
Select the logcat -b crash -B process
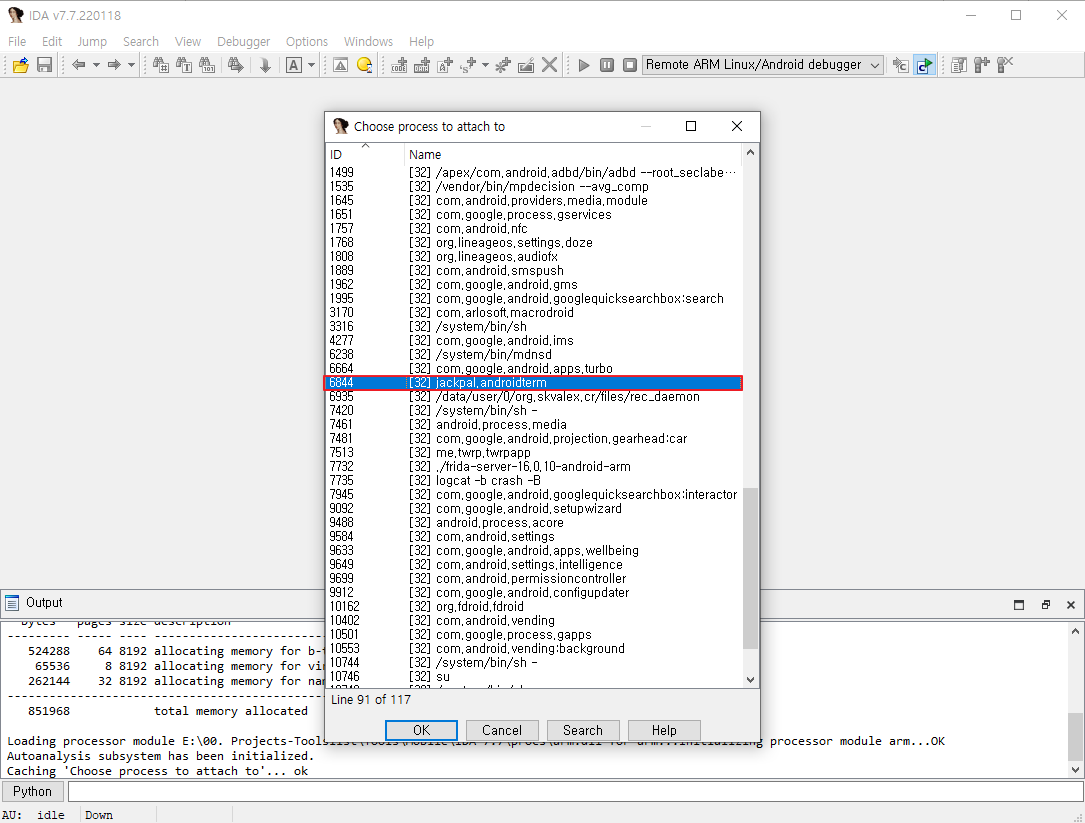point(534,480)
